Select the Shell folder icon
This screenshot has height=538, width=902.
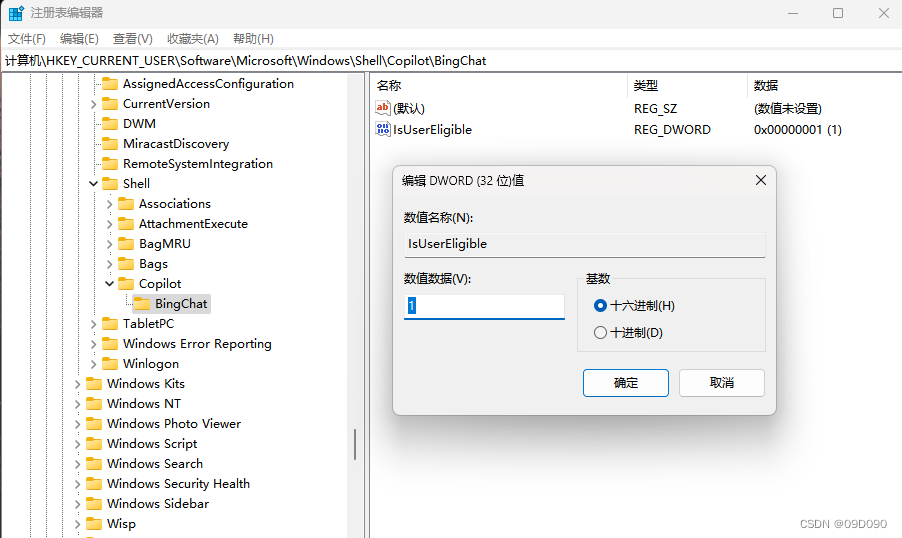coord(110,184)
